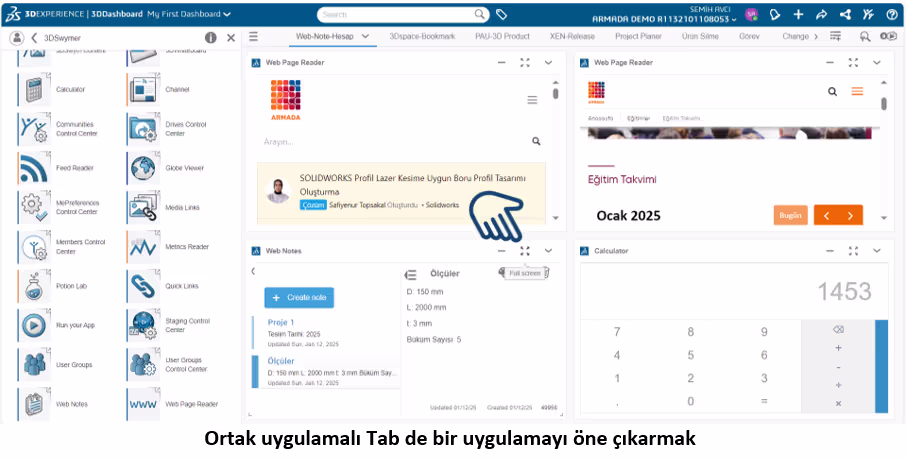Expand the Web-Note-Hesap tab chevron
The image size is (906, 458).
tap(365, 36)
